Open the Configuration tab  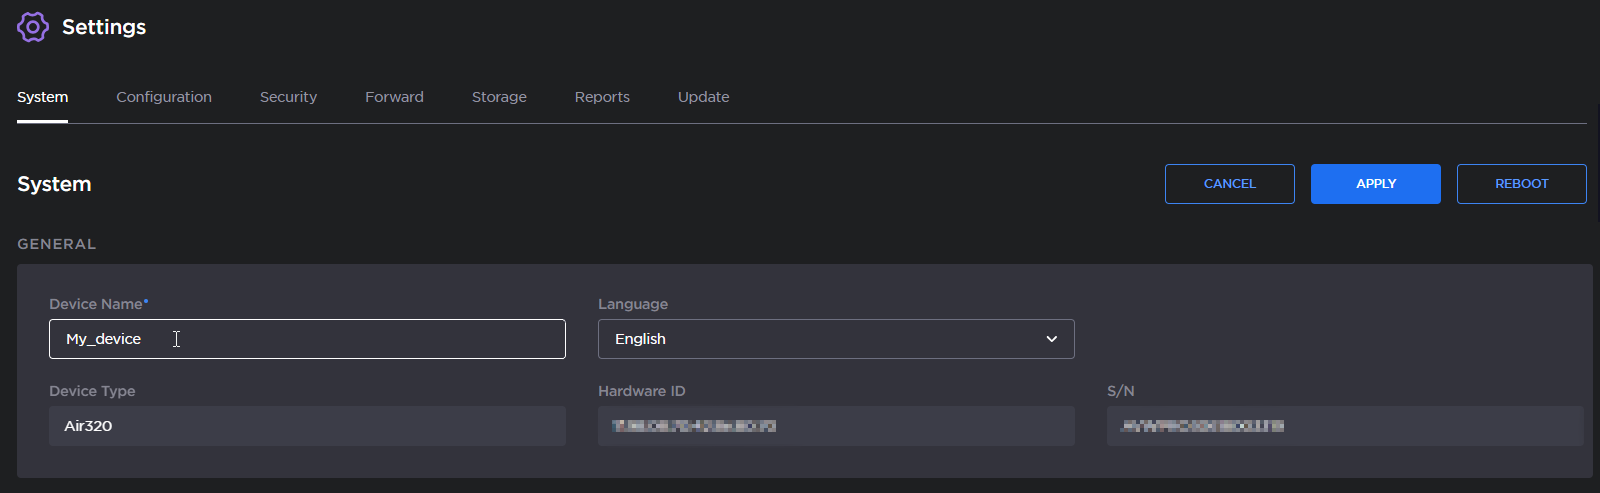(x=164, y=97)
